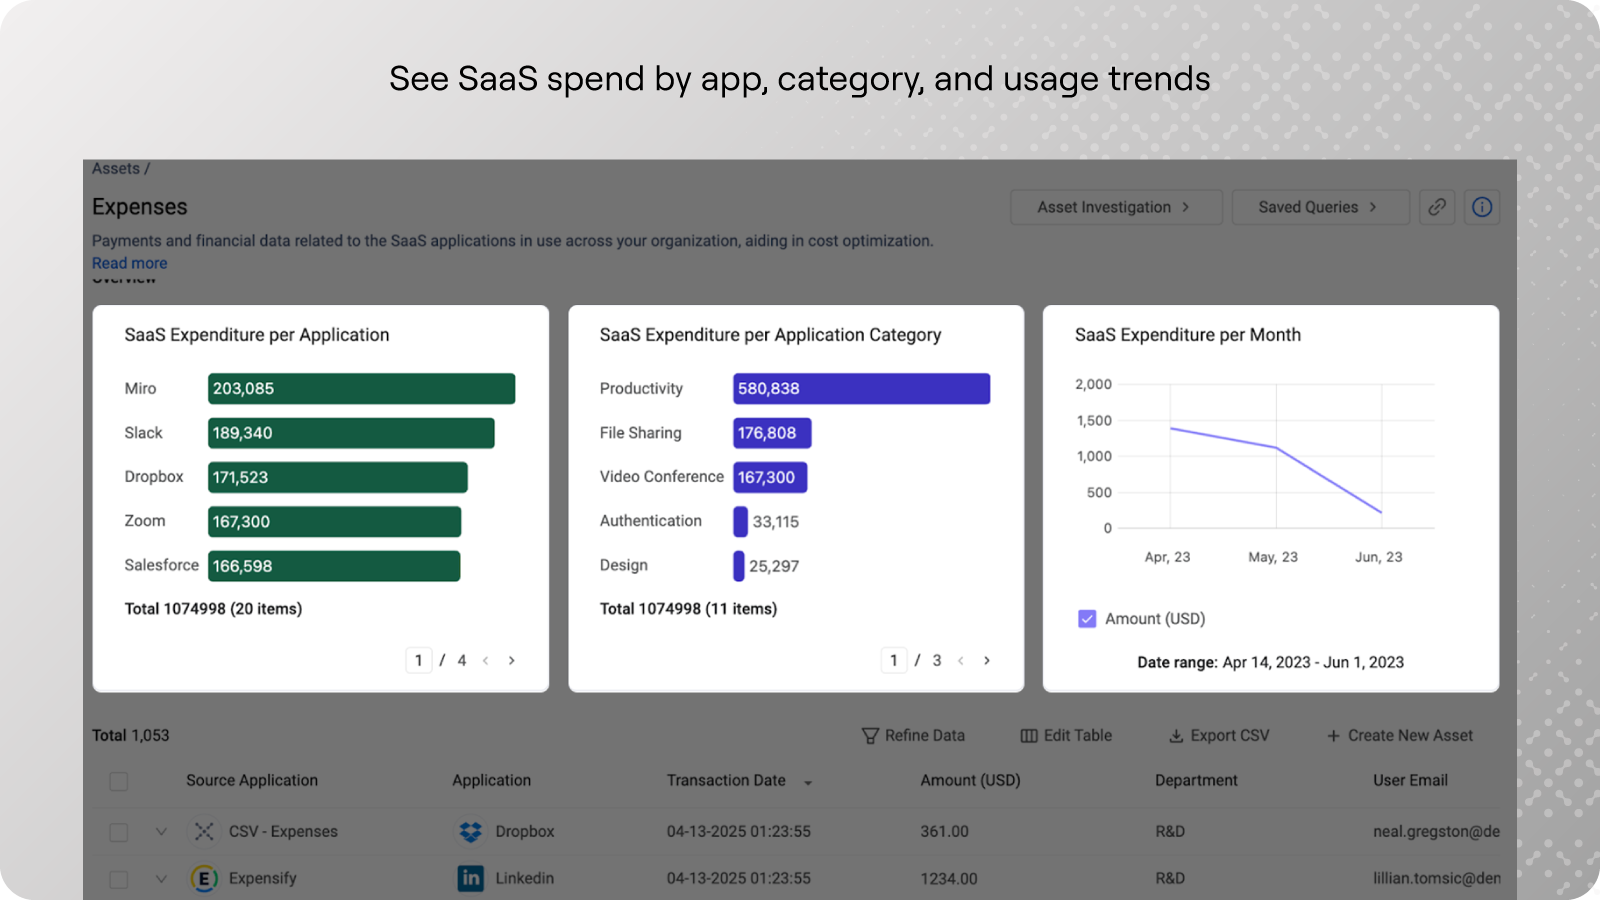Toggle the Amount (USD) checkbox
Image resolution: width=1600 pixels, height=900 pixels.
1087,619
